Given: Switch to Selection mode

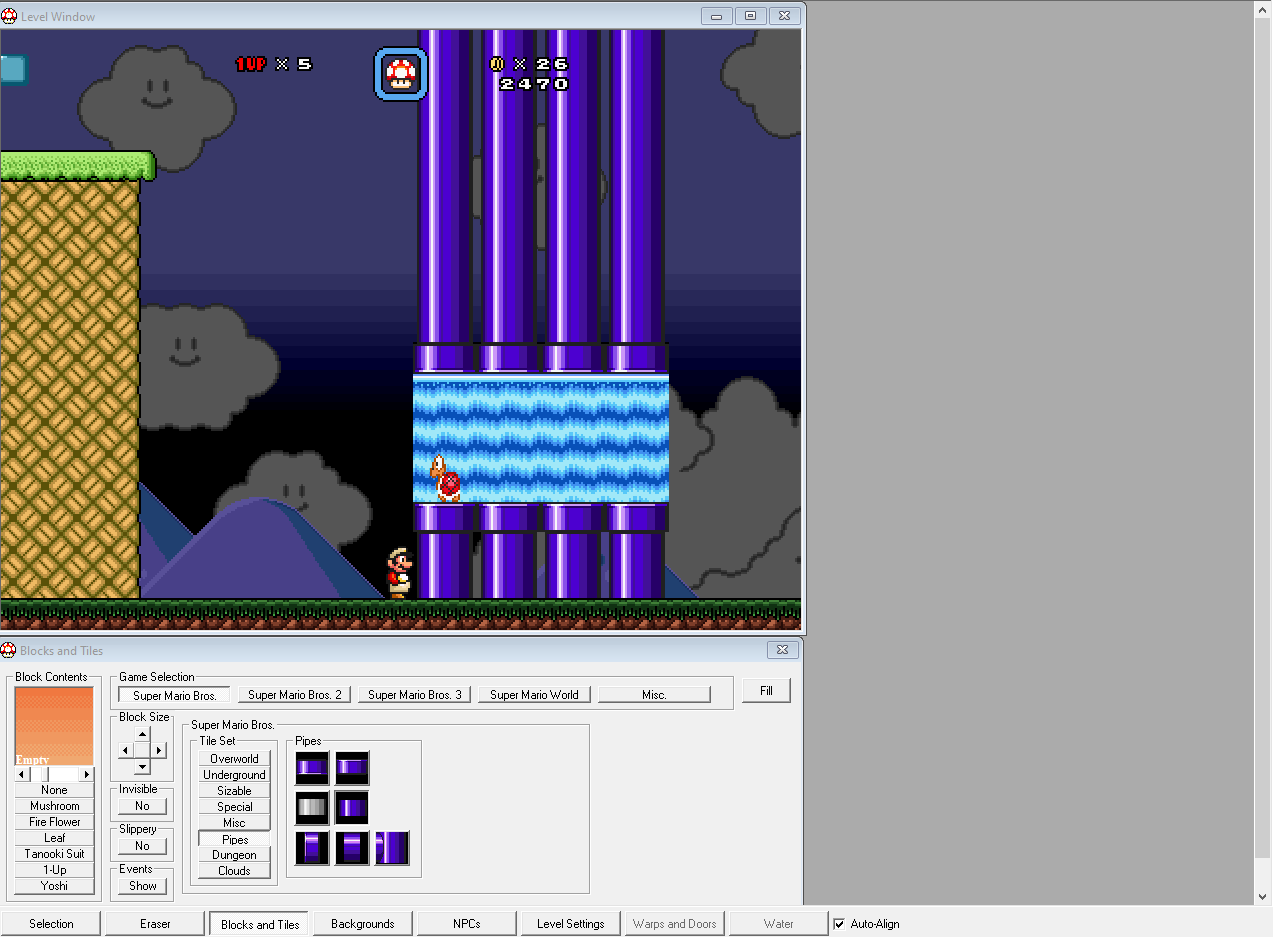Looking at the screenshot, I should point(51,924).
